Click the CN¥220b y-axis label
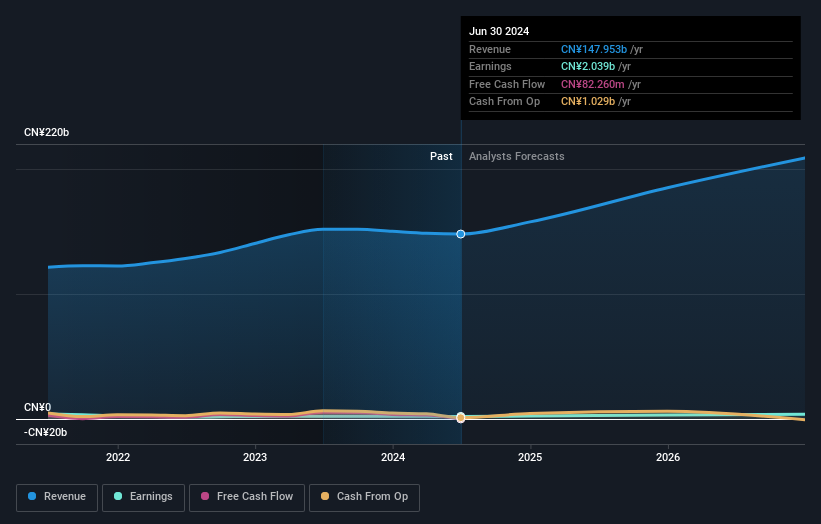 pos(47,132)
